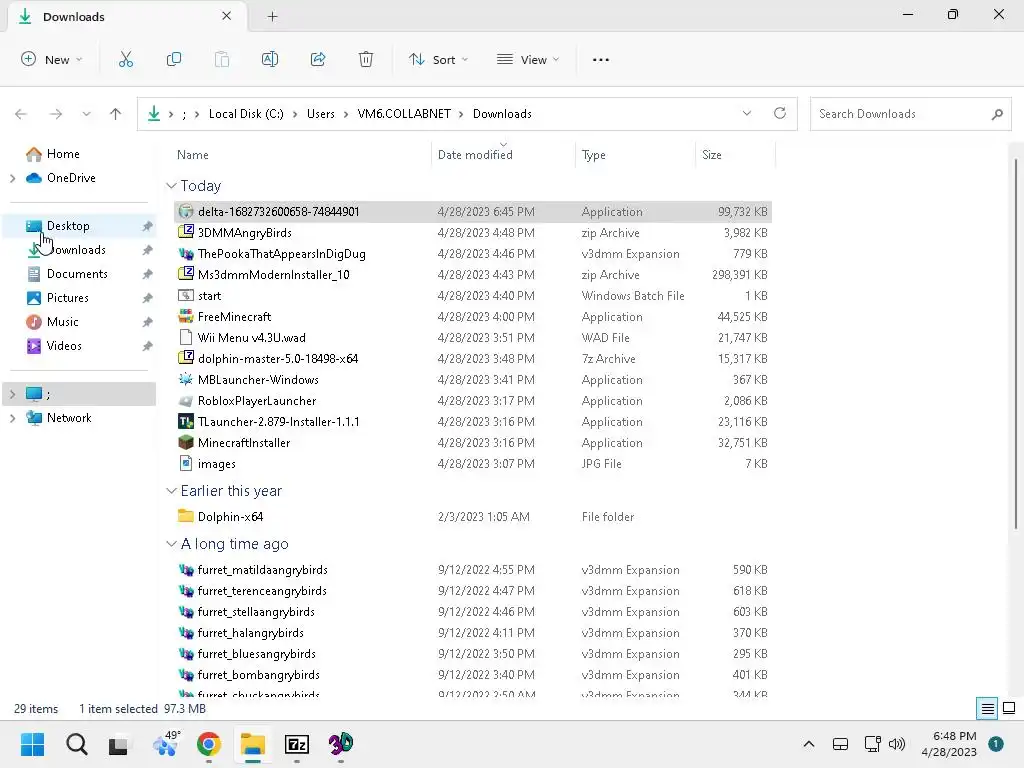Select the 3DMMAngryBirds zip archive

point(473,232)
